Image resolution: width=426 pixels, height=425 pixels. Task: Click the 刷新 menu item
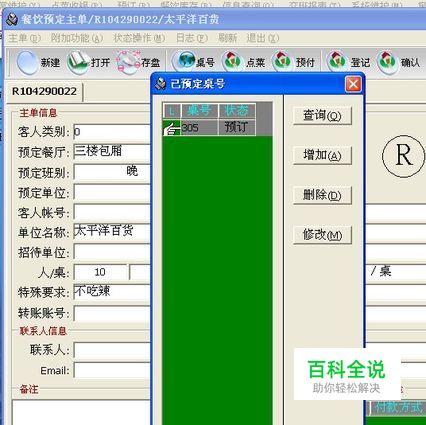(x=228, y=38)
